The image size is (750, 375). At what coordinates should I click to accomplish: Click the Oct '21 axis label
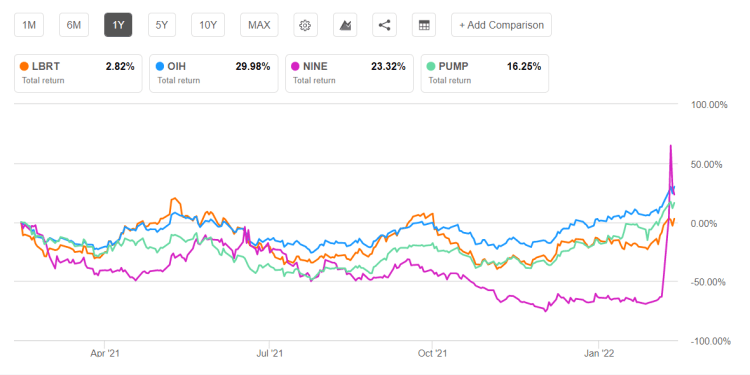click(x=432, y=354)
